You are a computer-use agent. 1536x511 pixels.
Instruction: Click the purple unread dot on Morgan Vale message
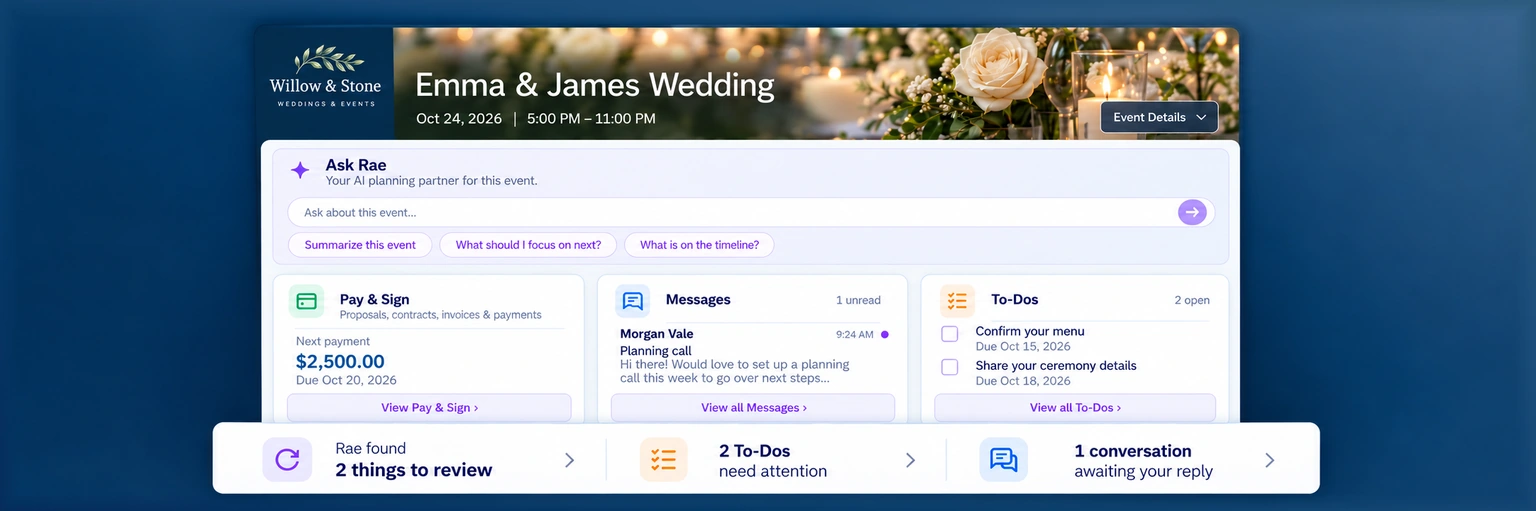(x=885, y=334)
